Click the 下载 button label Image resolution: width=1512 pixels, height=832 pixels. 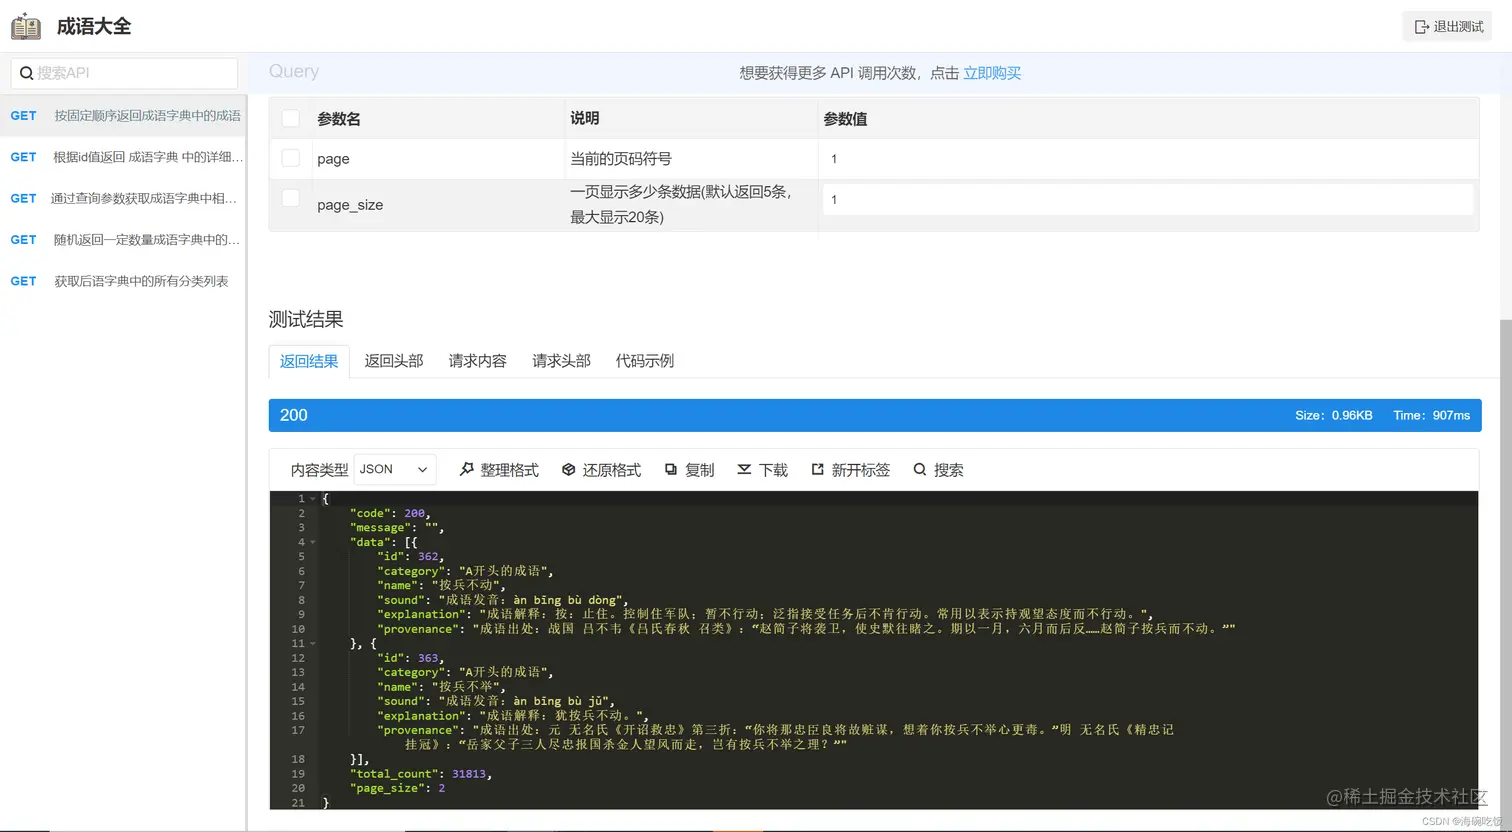[773, 470]
